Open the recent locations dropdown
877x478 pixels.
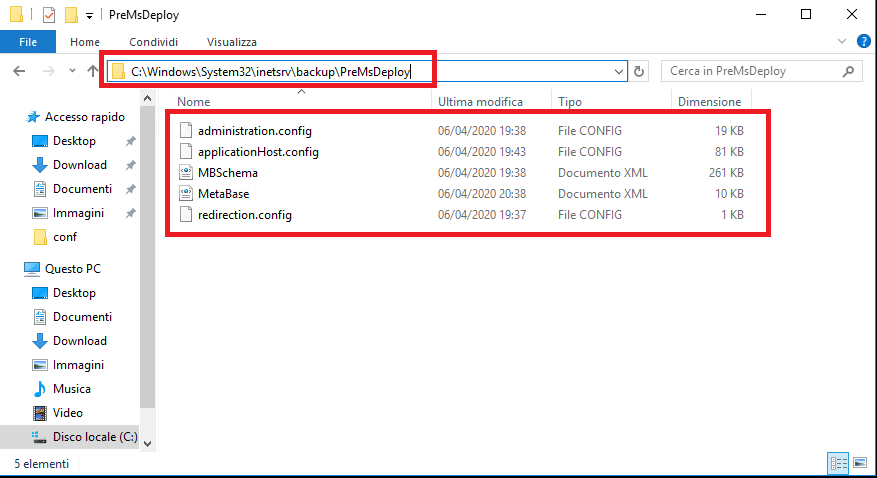pos(72,71)
